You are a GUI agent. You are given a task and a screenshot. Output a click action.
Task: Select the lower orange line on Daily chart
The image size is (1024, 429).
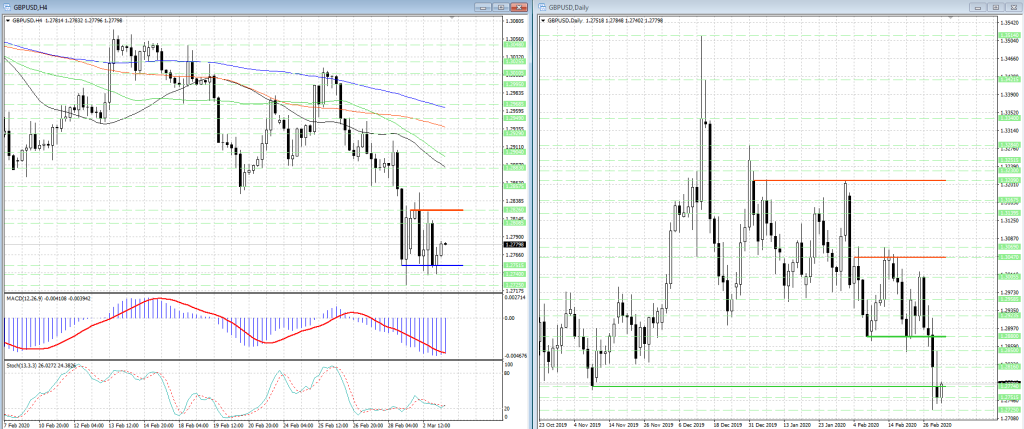900,257
